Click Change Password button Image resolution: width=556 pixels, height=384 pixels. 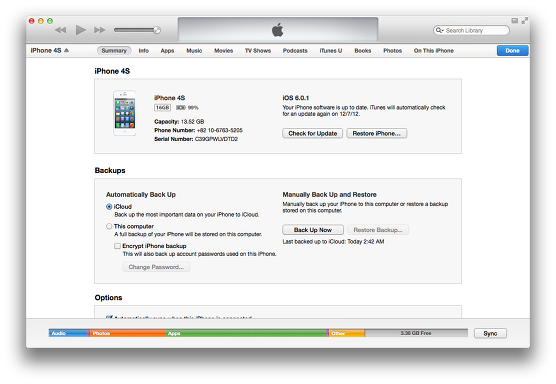coord(156,267)
